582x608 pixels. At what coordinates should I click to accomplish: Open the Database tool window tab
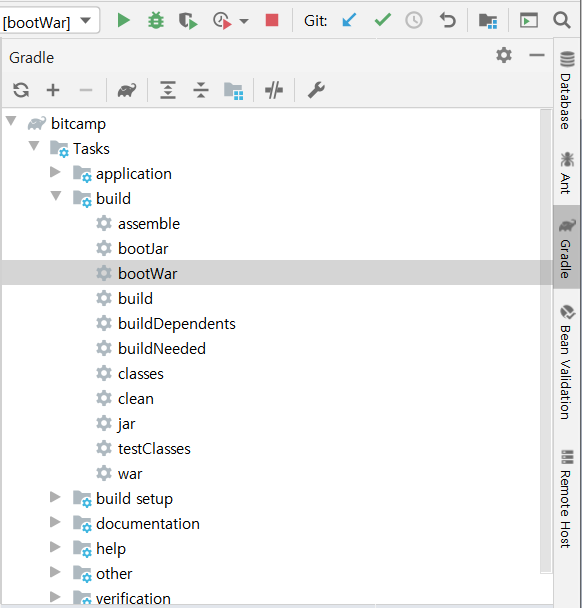(566, 90)
